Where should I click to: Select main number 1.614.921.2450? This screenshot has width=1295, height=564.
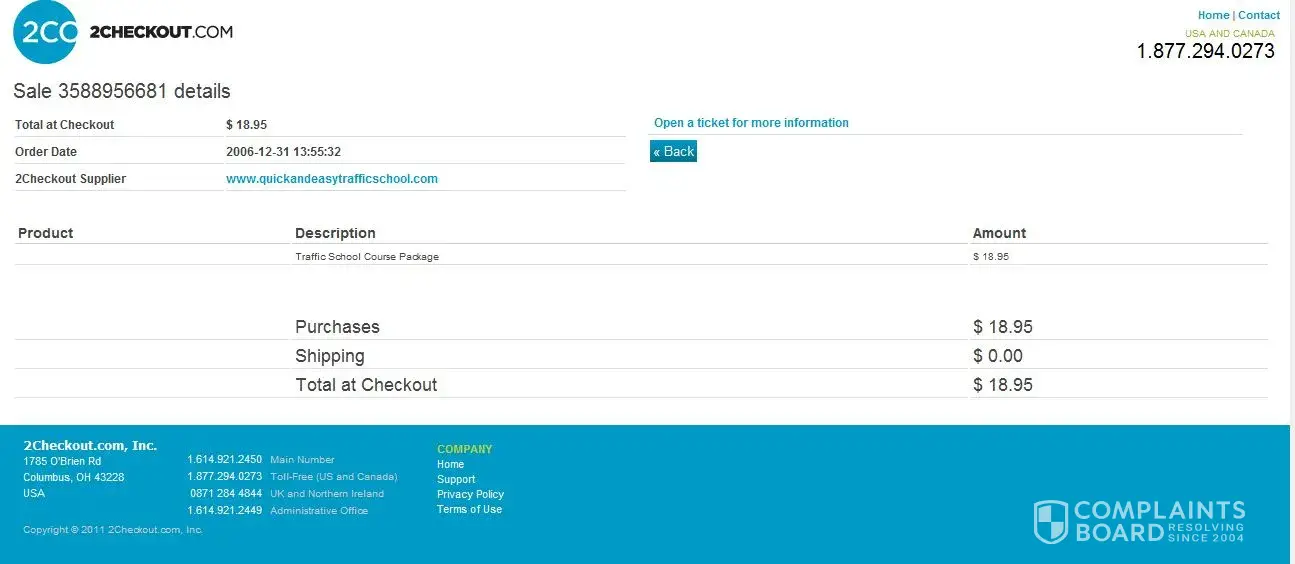225,460
